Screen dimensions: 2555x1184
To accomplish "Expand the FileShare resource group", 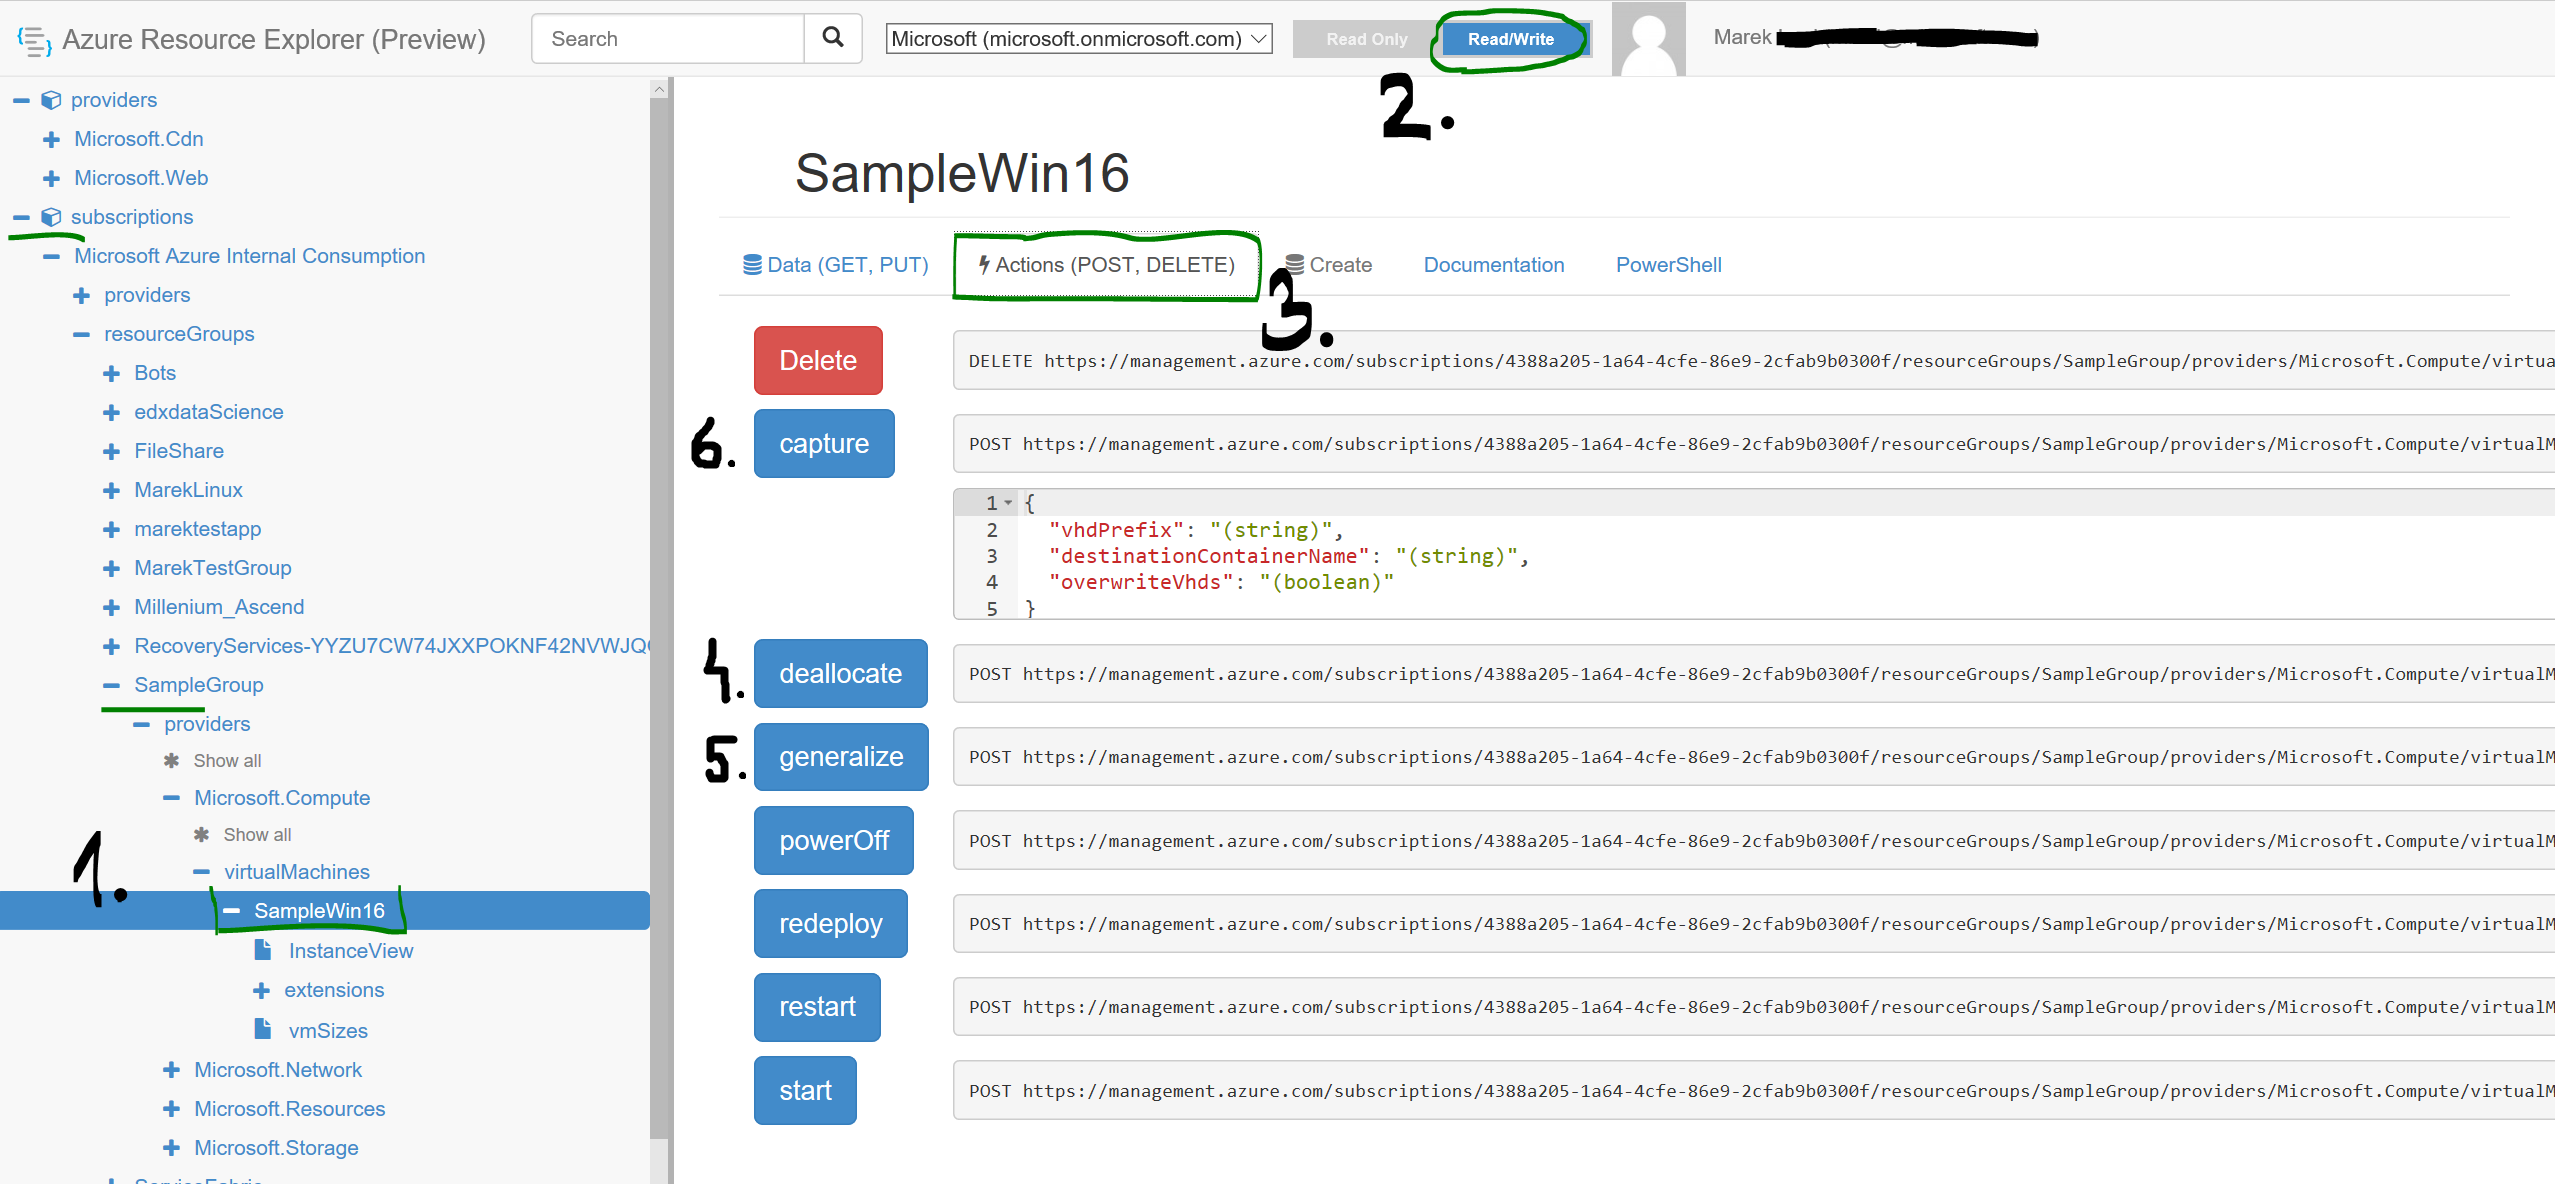I will (112, 451).
